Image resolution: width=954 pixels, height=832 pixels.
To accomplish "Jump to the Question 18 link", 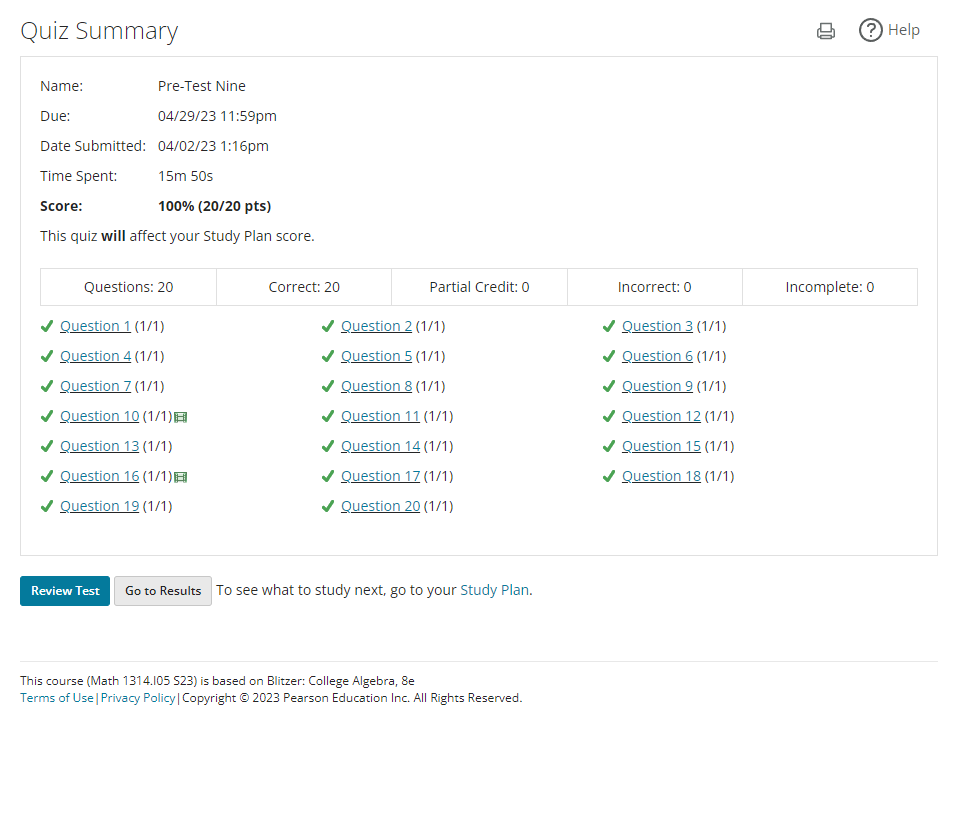I will coord(661,476).
